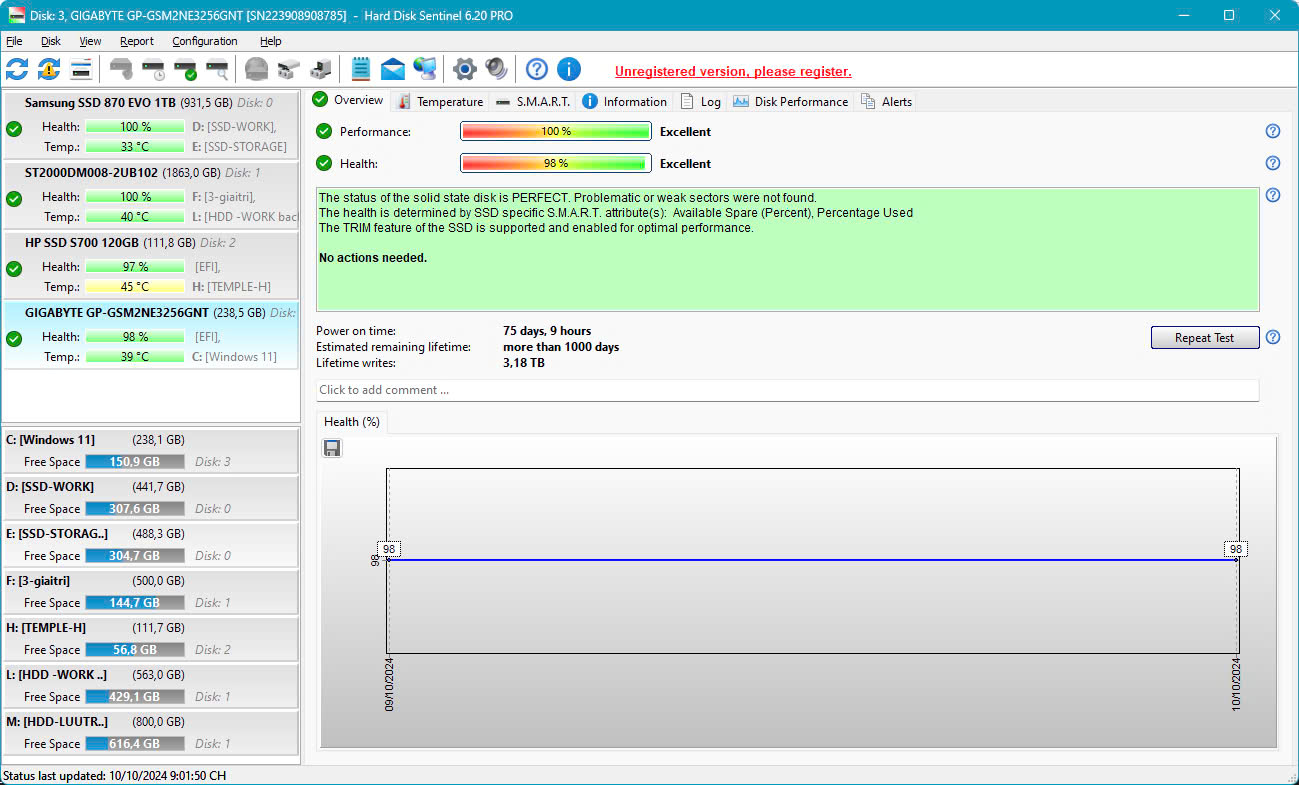Save the health graph with floppy icon
1299x785 pixels.
tap(332, 448)
